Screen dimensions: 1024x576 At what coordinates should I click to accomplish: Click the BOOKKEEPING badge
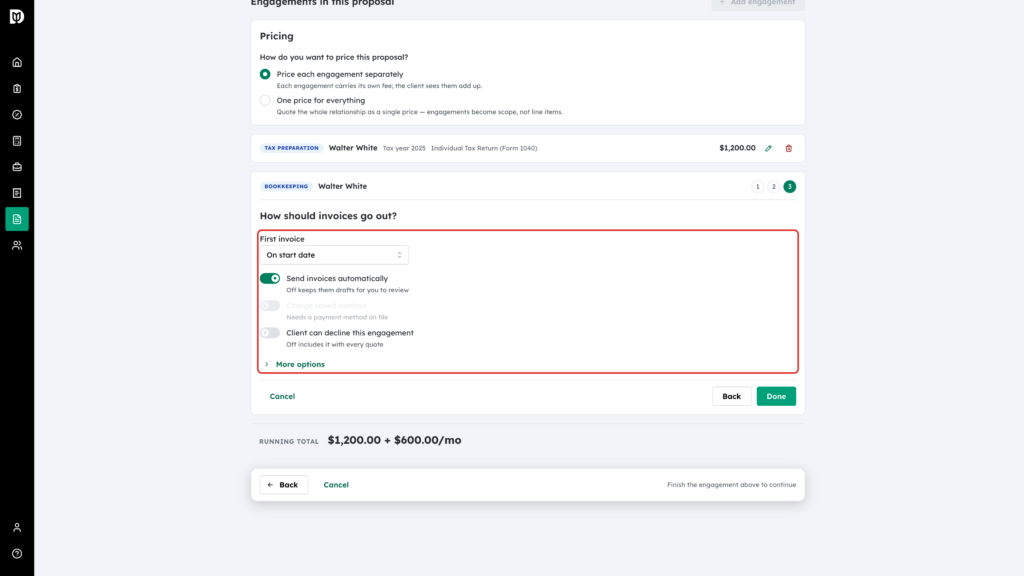coord(286,187)
